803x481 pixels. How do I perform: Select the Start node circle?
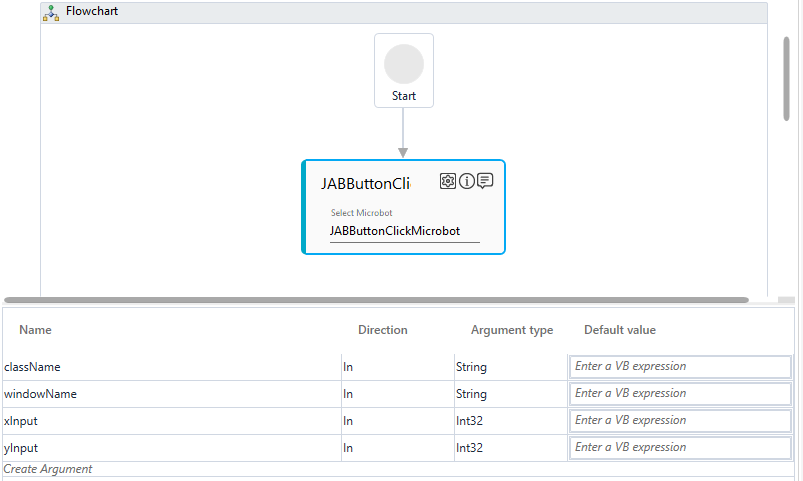(x=403, y=64)
